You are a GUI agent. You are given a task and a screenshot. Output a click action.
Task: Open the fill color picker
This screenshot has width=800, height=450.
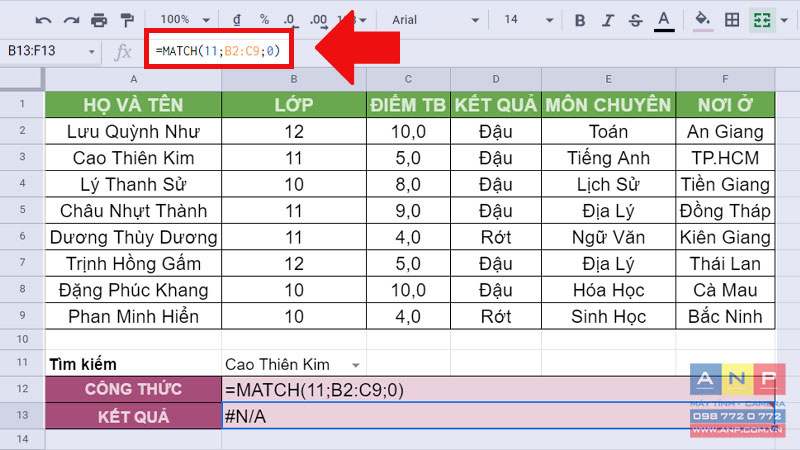click(x=703, y=21)
